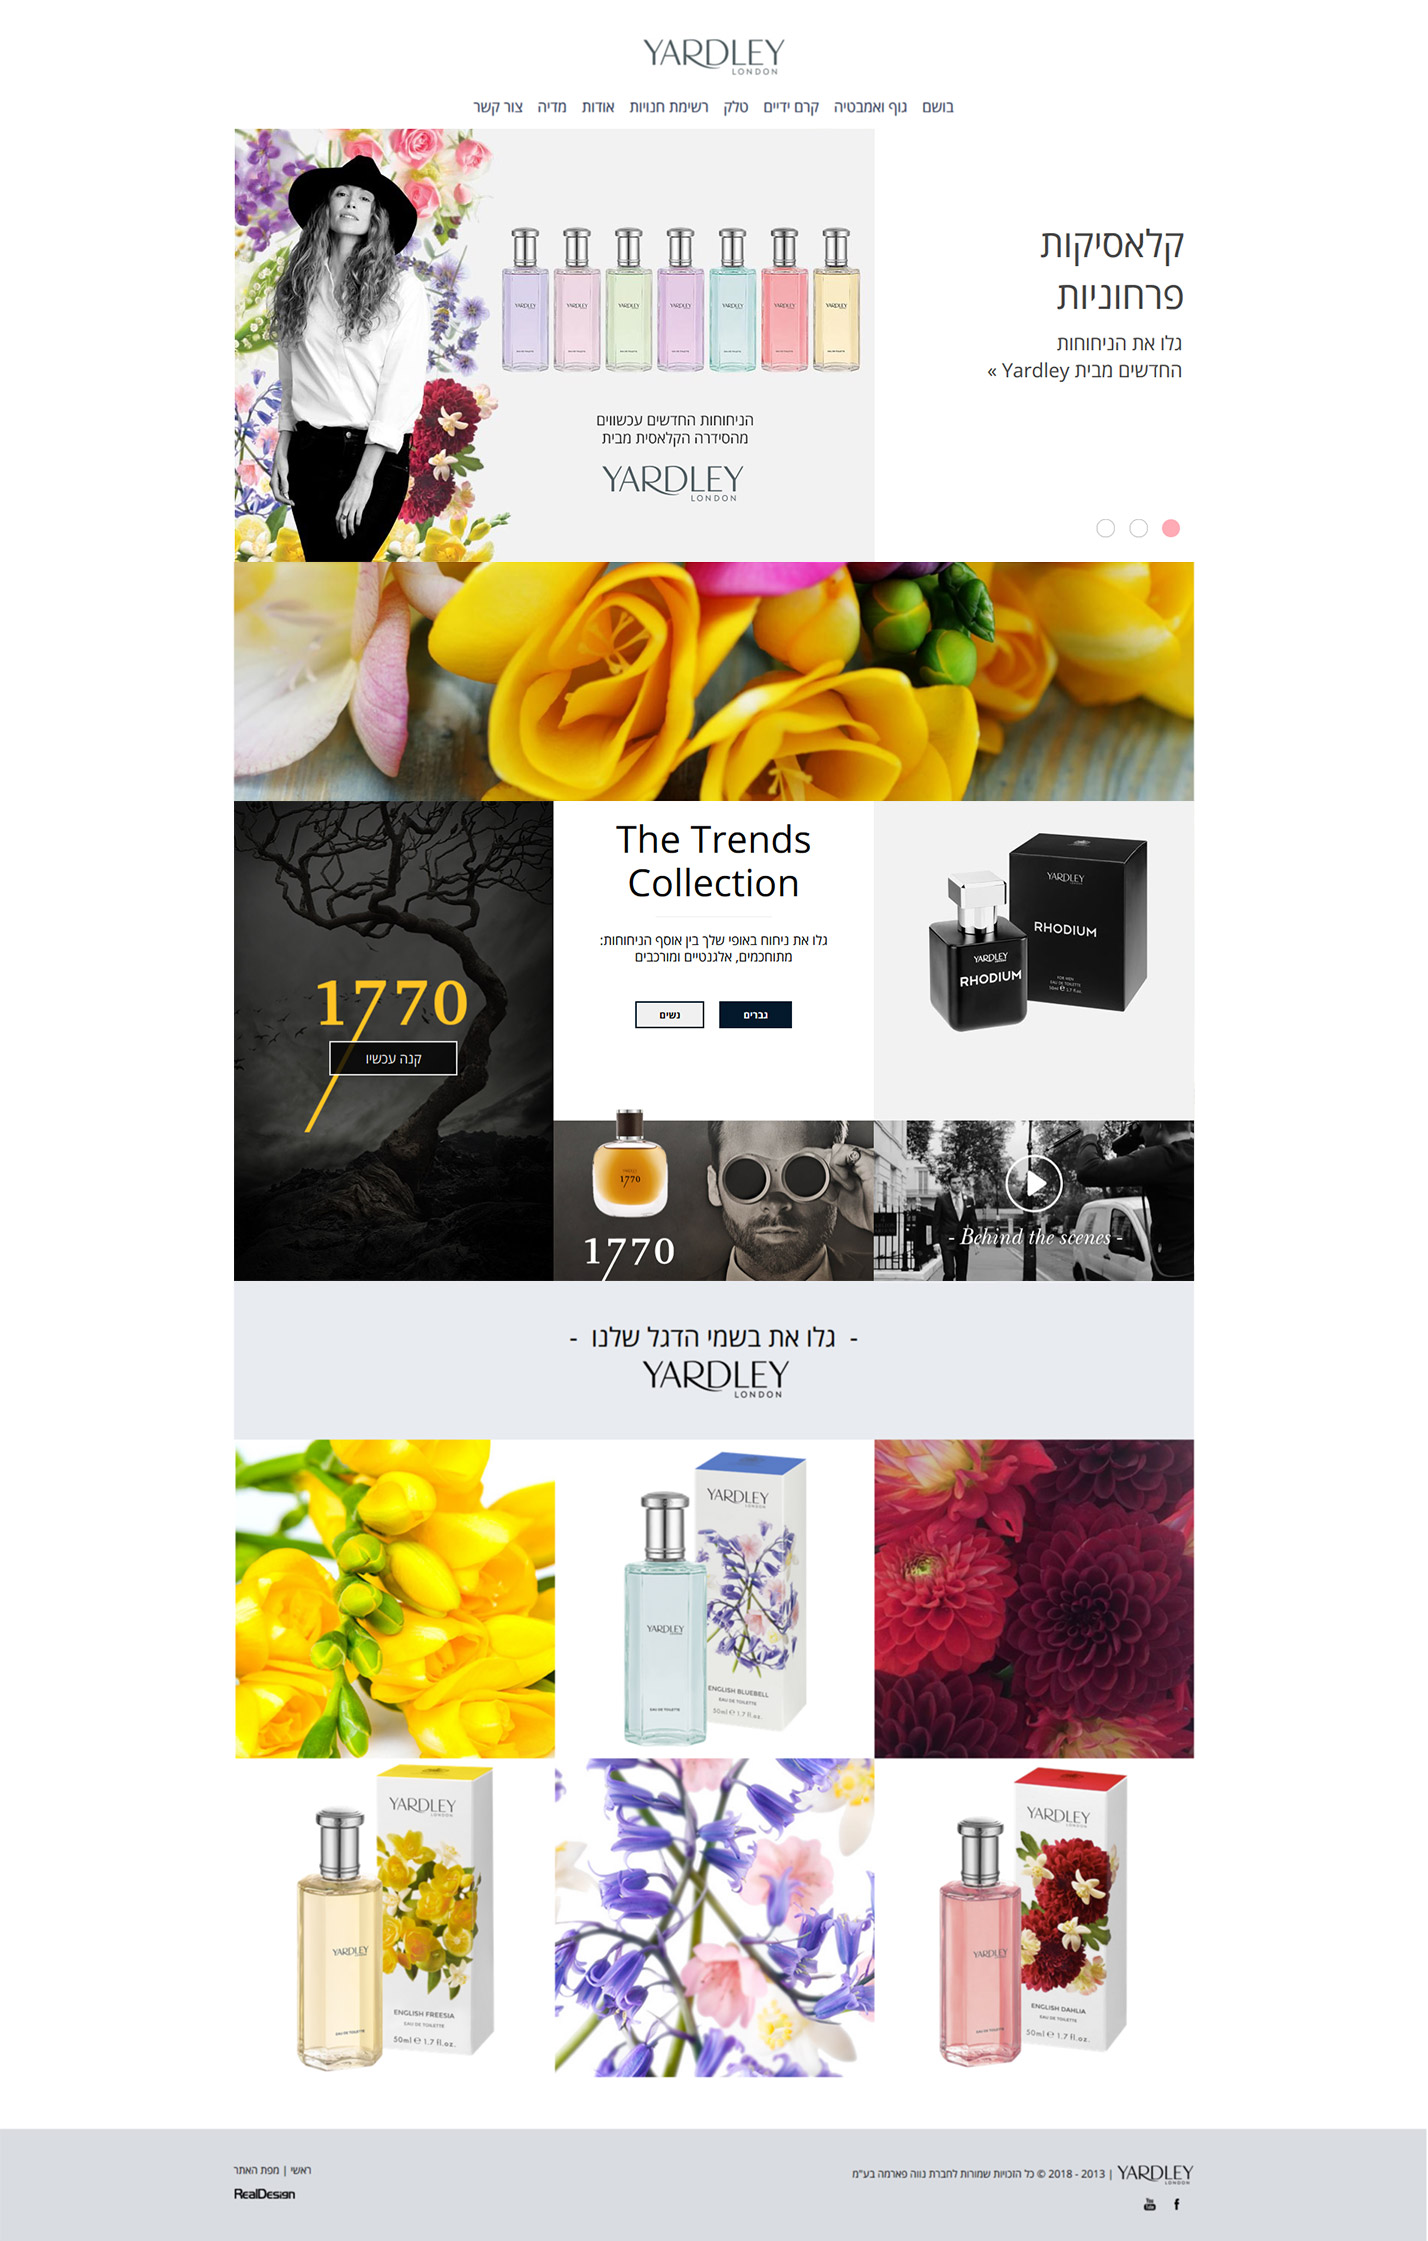1428x2241 pixels.
Task: Select the middle carousel slide indicator
Action: (x=1138, y=528)
